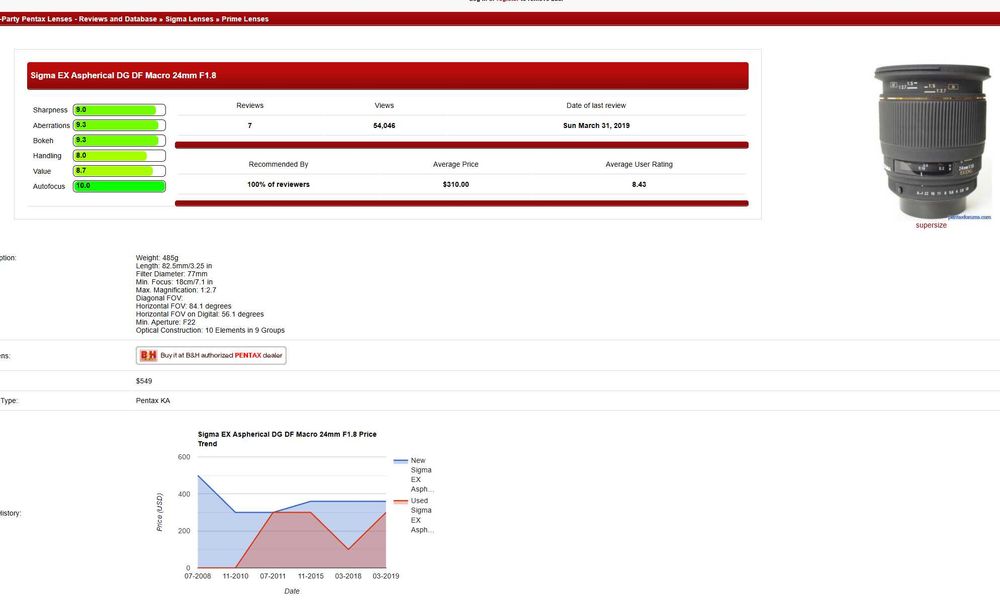Click the Aberrations 9.3 rating bar
This screenshot has width=1000, height=615.
119,125
